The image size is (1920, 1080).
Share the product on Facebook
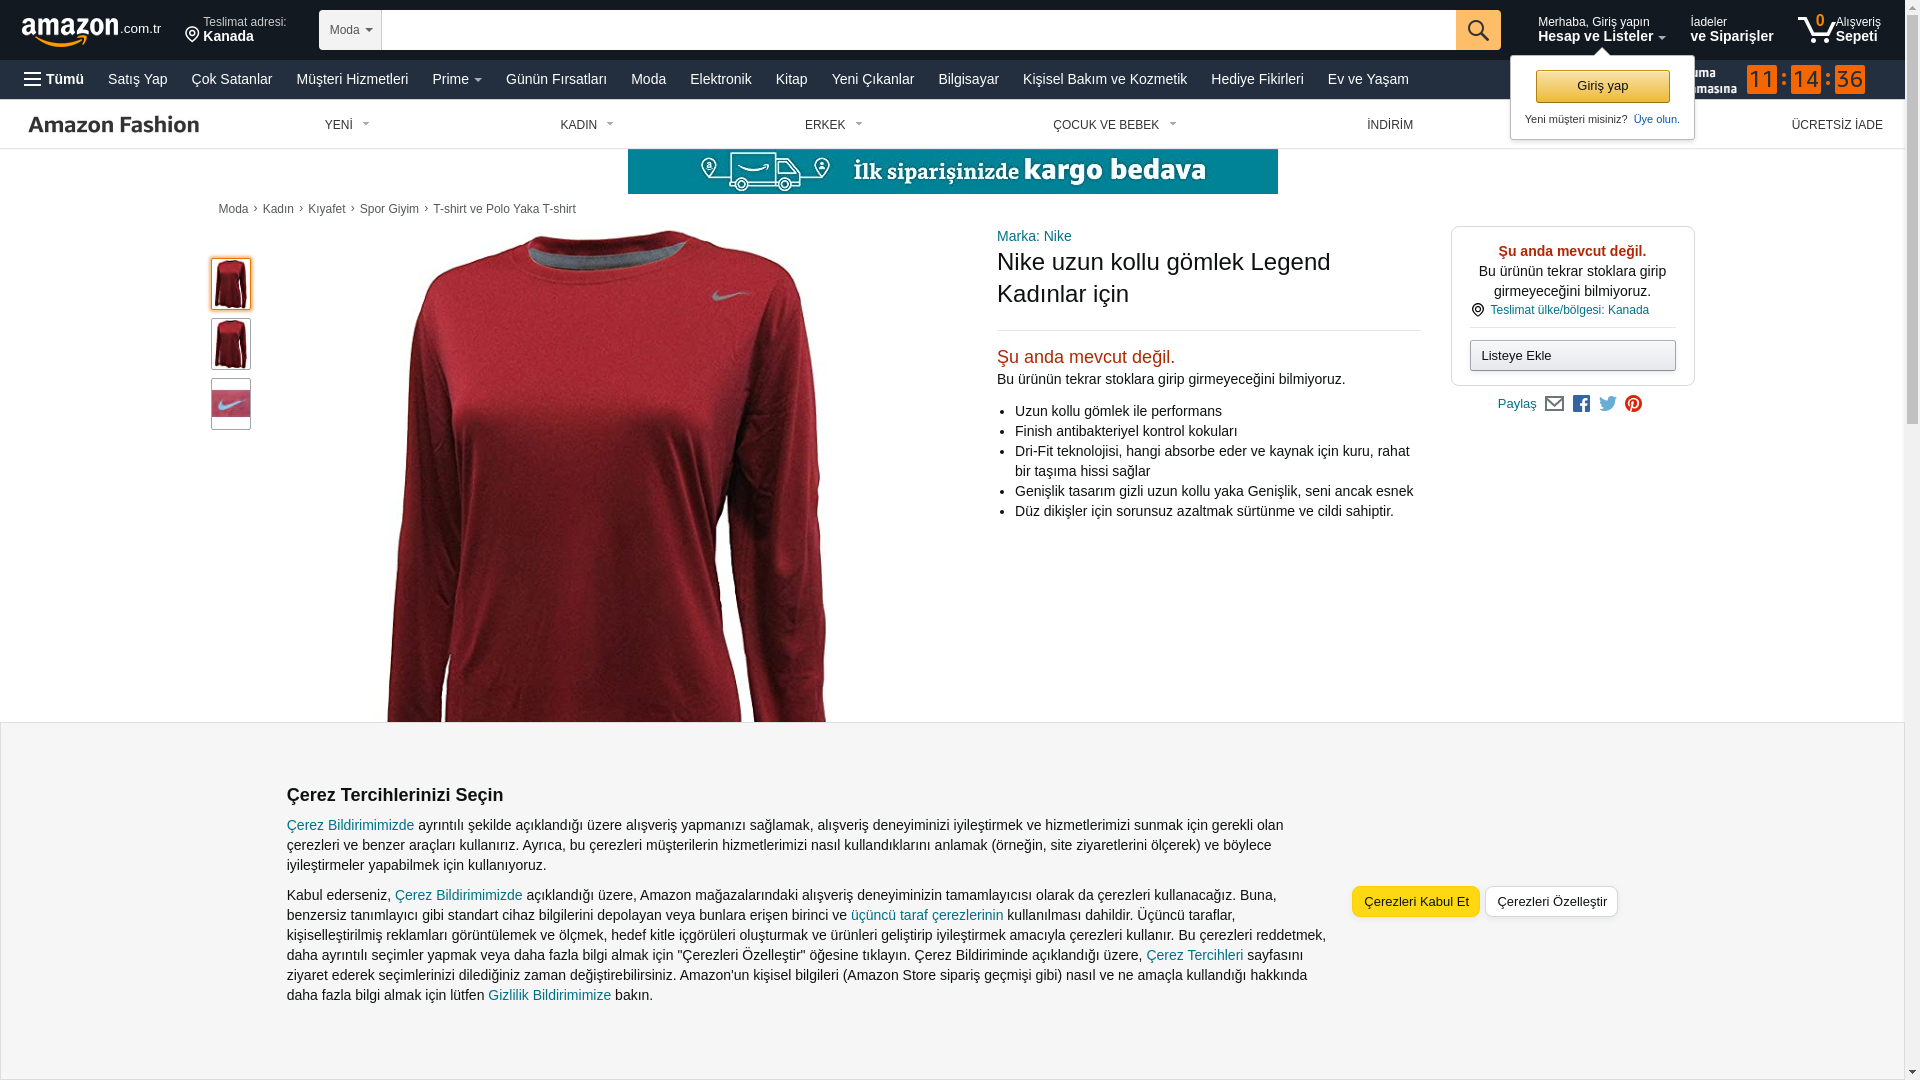1581,404
